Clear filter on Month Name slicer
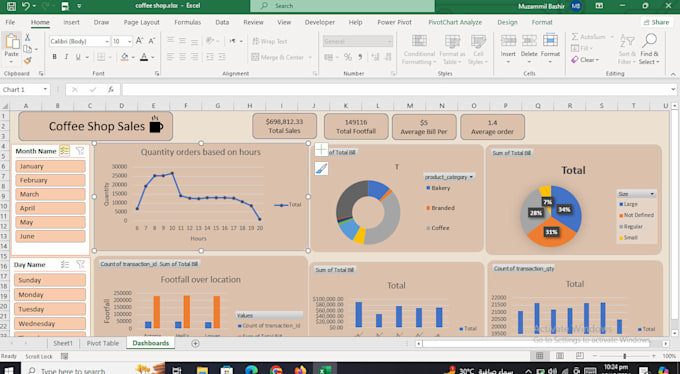Screen dimensions: 680x374 pyautogui.click(x=80, y=151)
